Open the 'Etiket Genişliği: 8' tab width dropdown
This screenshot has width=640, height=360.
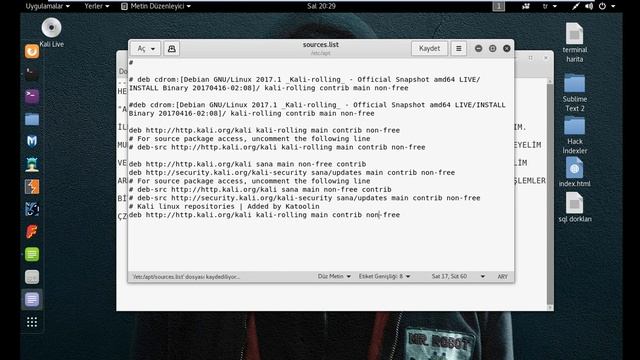click(x=384, y=276)
